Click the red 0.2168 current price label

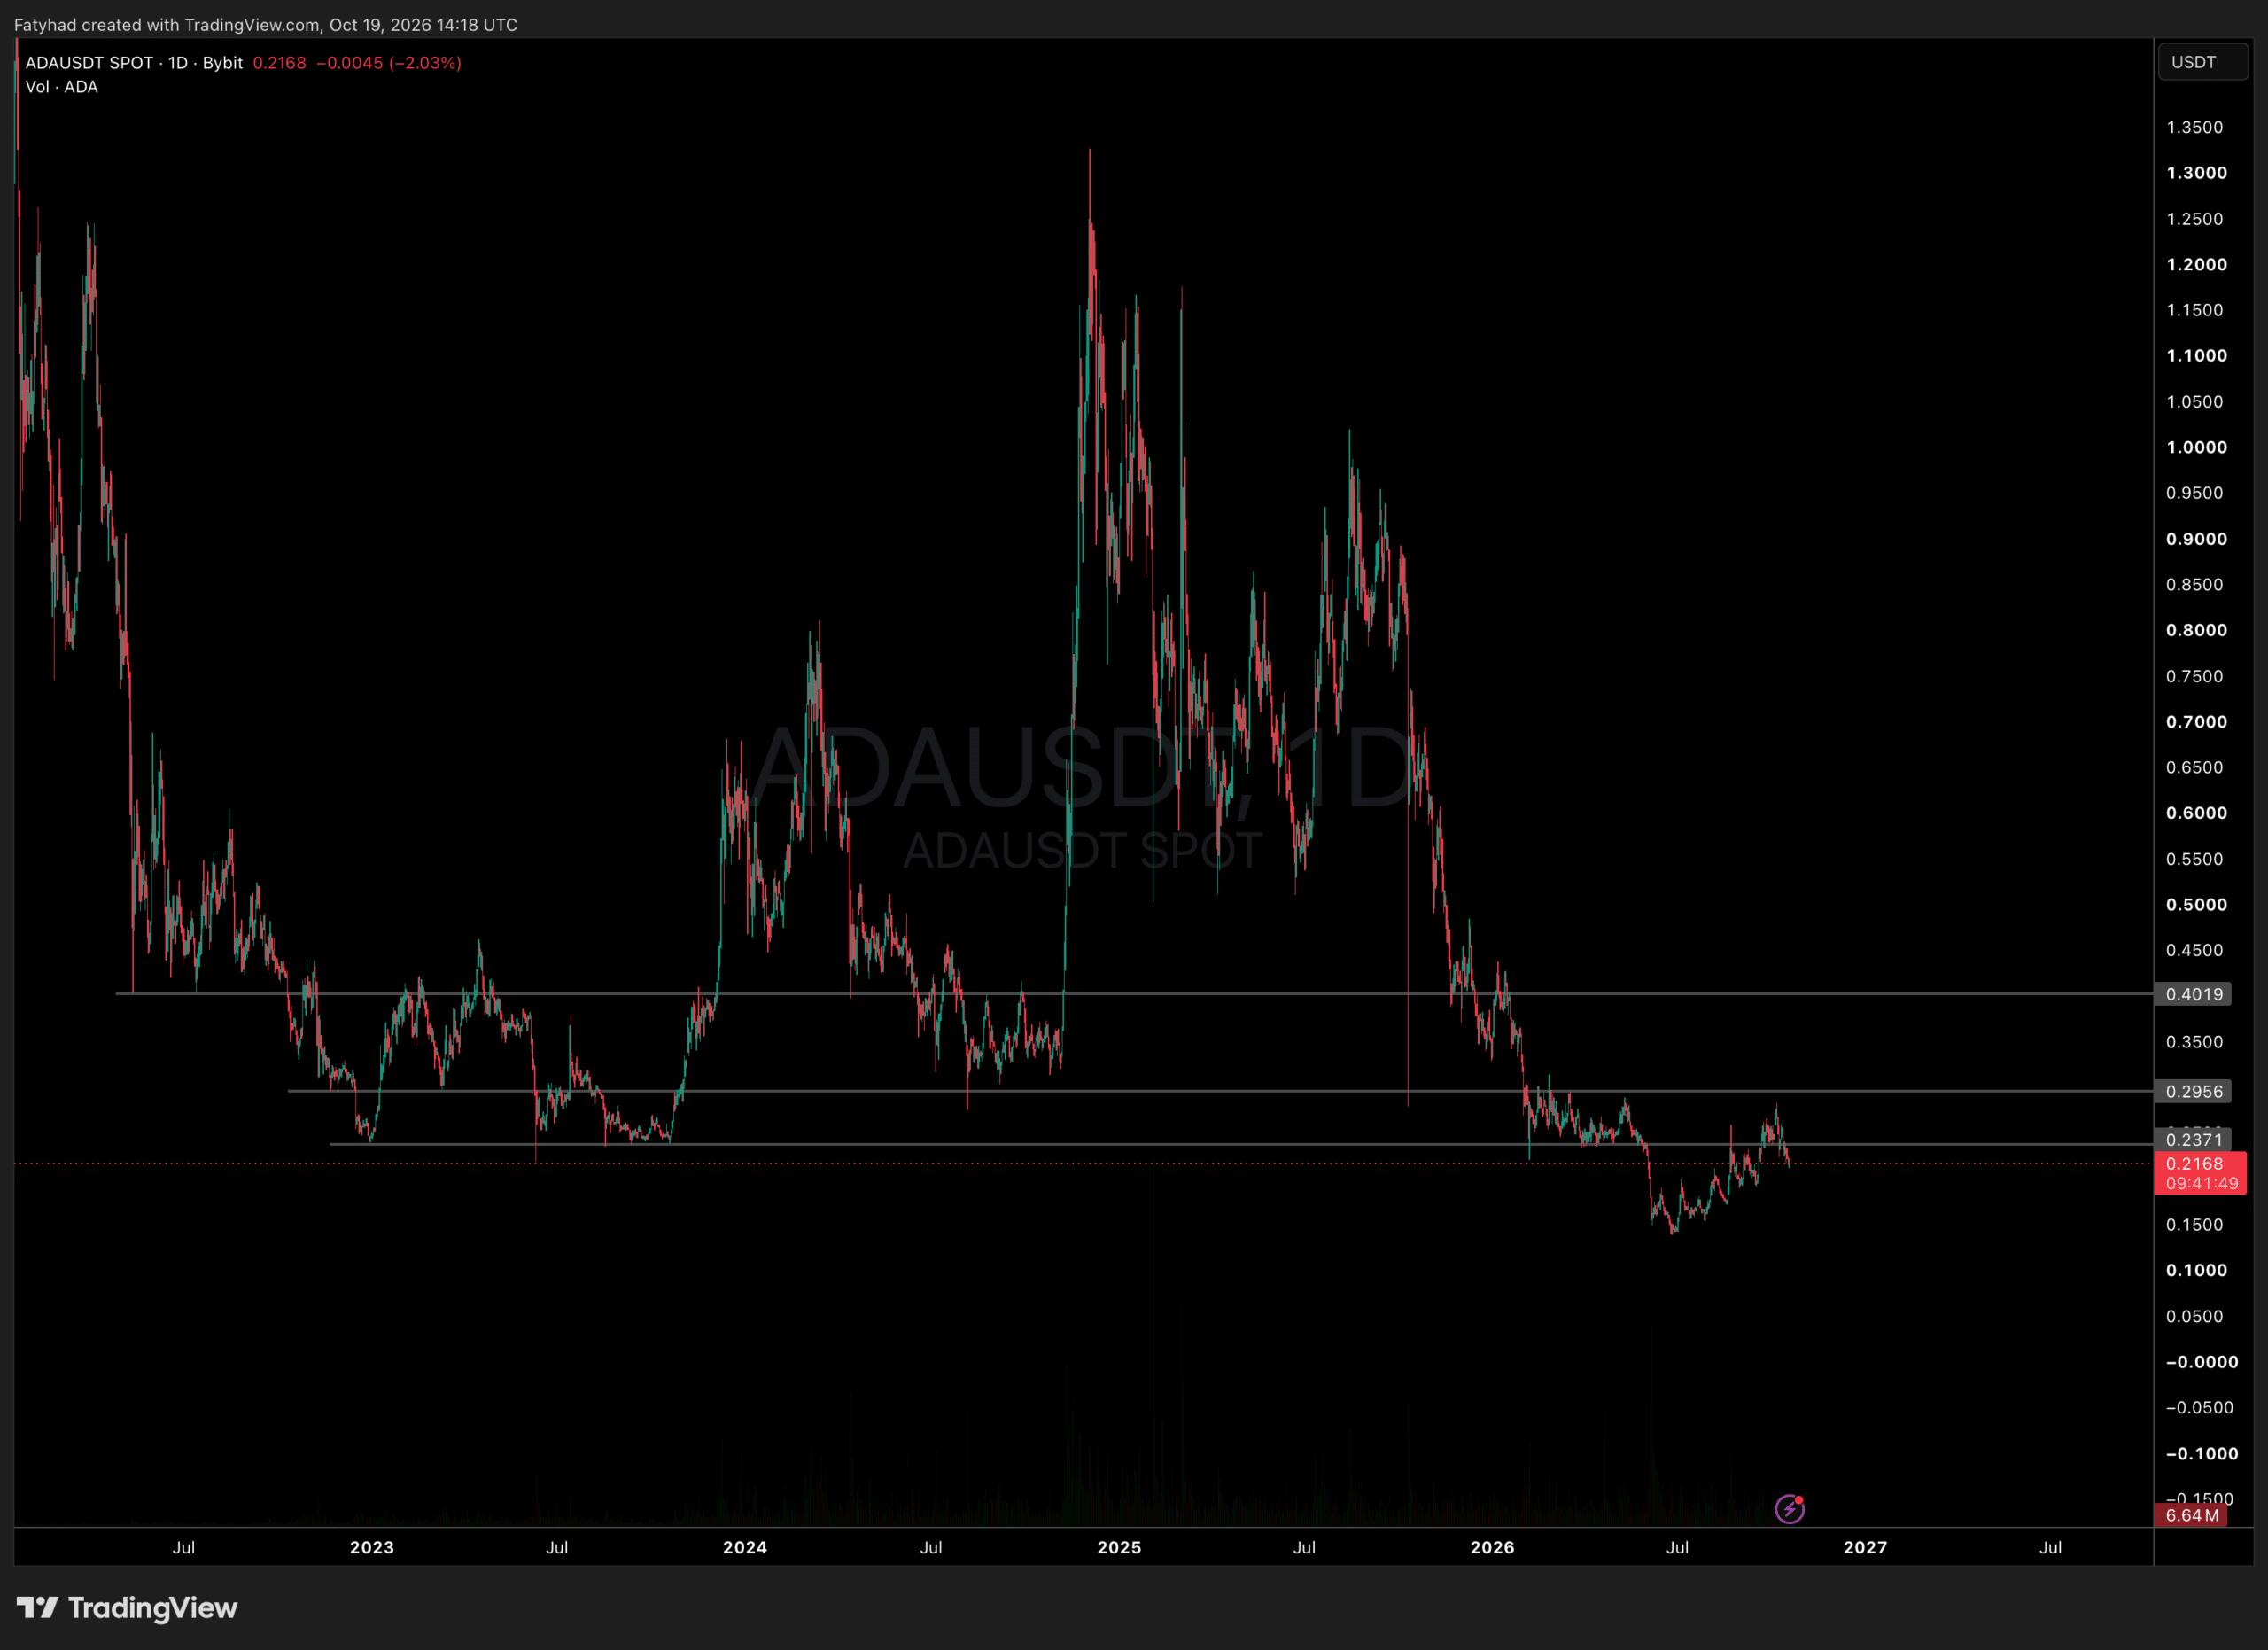point(2201,1173)
